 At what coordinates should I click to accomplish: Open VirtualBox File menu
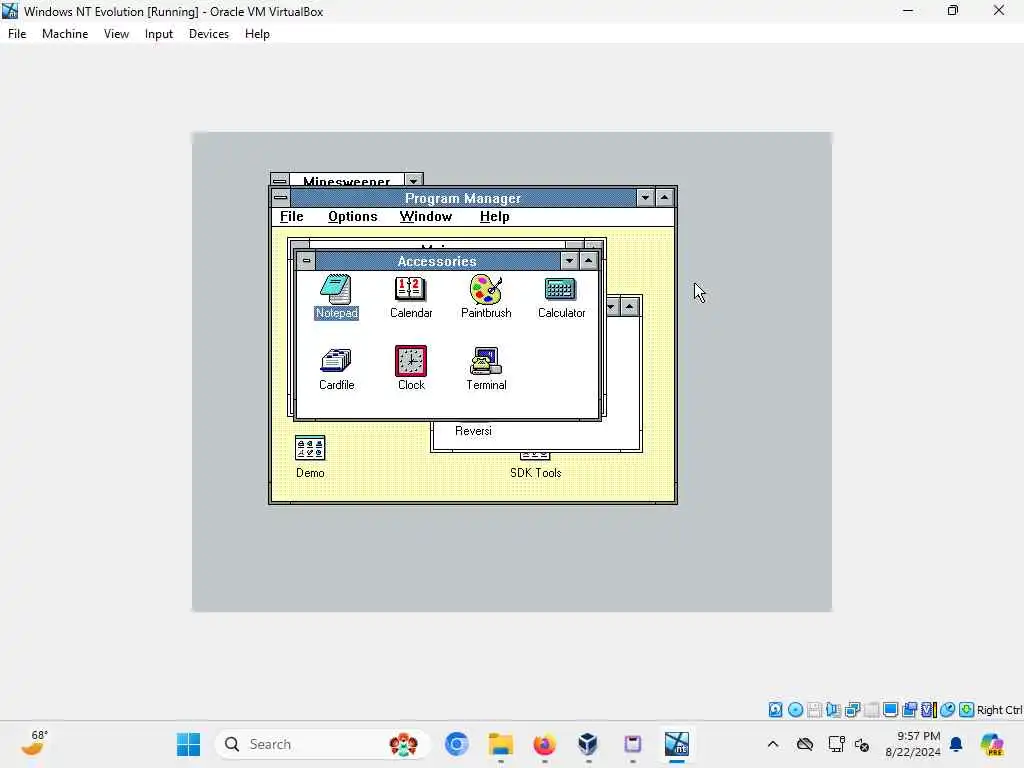pyautogui.click(x=17, y=34)
